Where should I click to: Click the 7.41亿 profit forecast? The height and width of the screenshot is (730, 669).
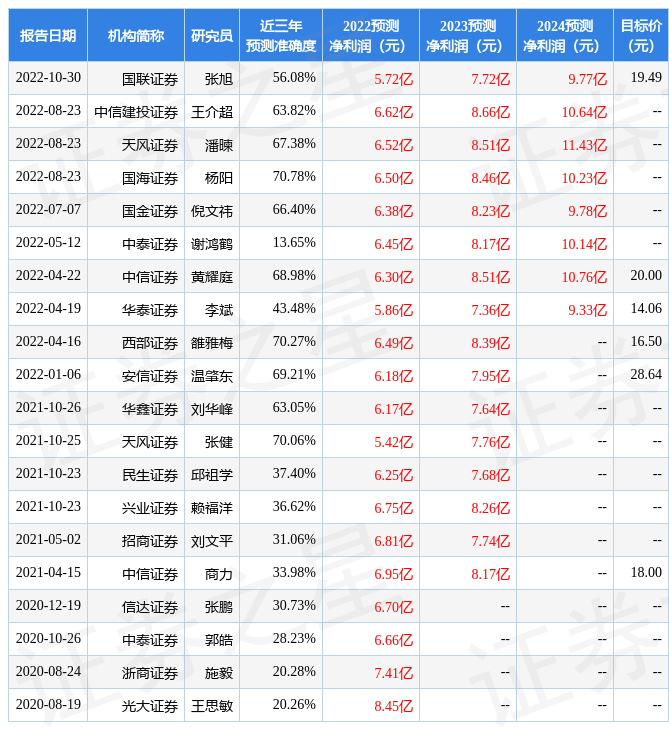pyautogui.click(x=393, y=674)
